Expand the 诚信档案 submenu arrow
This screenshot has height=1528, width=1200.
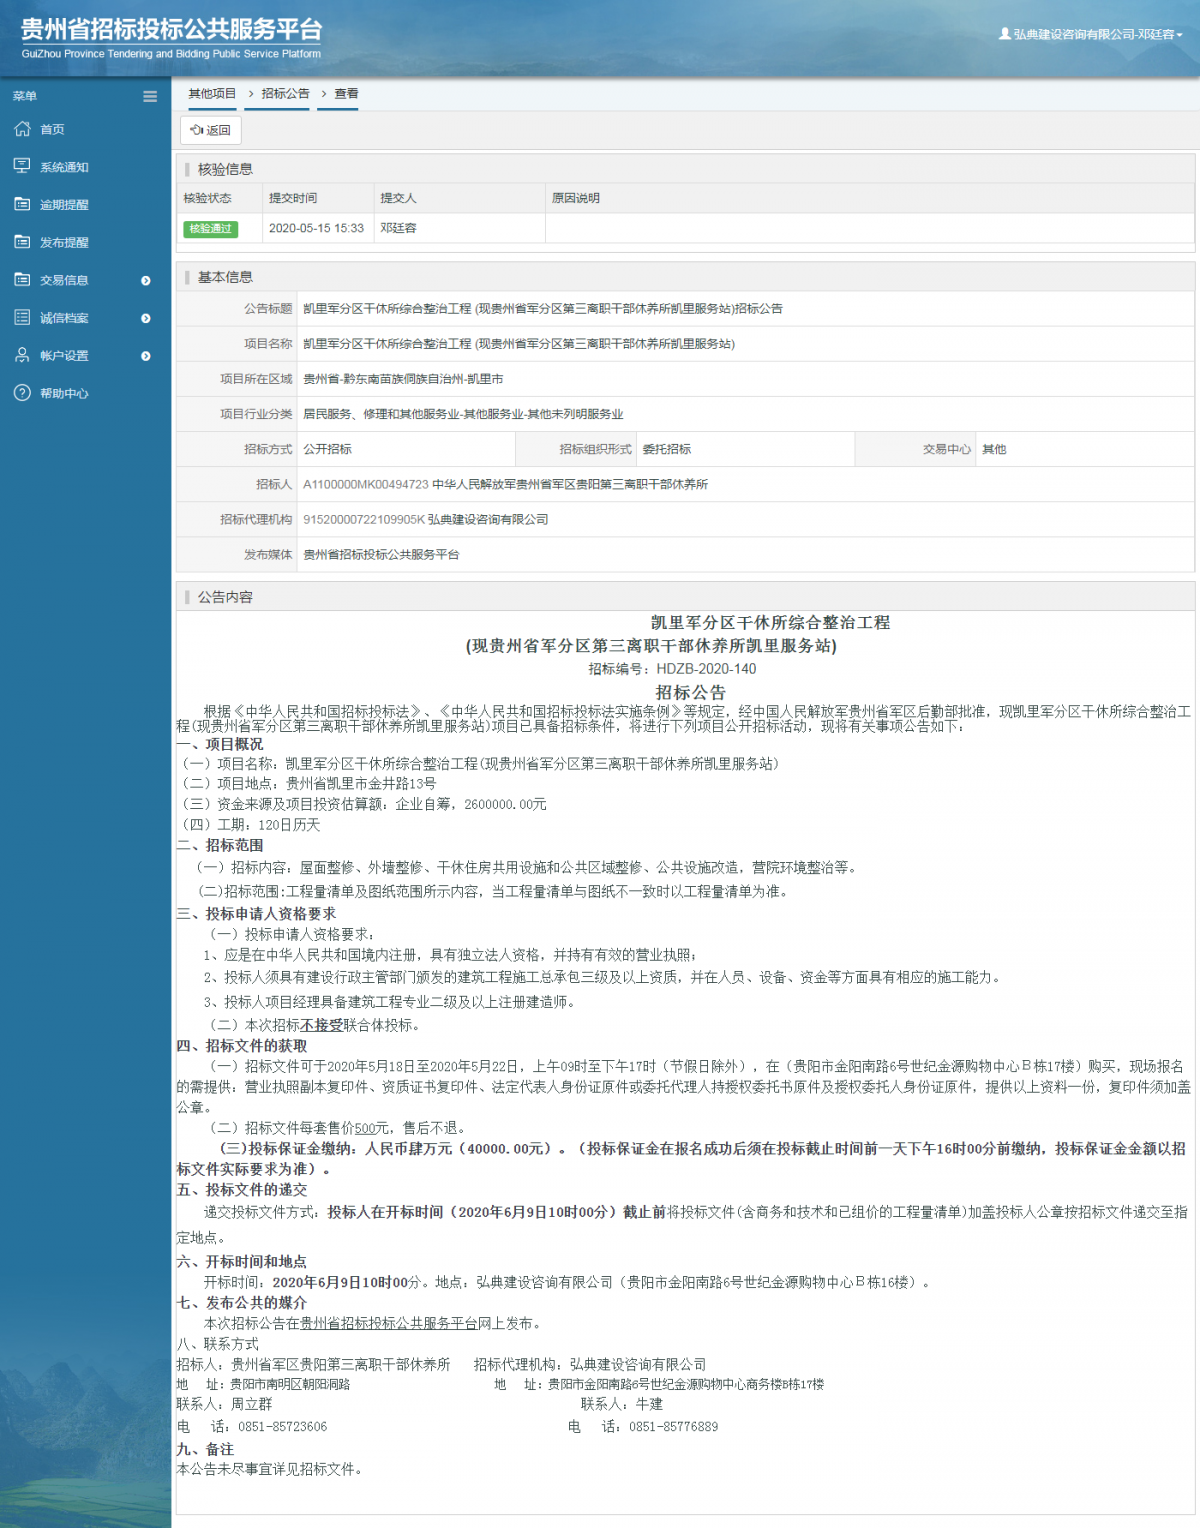tap(146, 318)
